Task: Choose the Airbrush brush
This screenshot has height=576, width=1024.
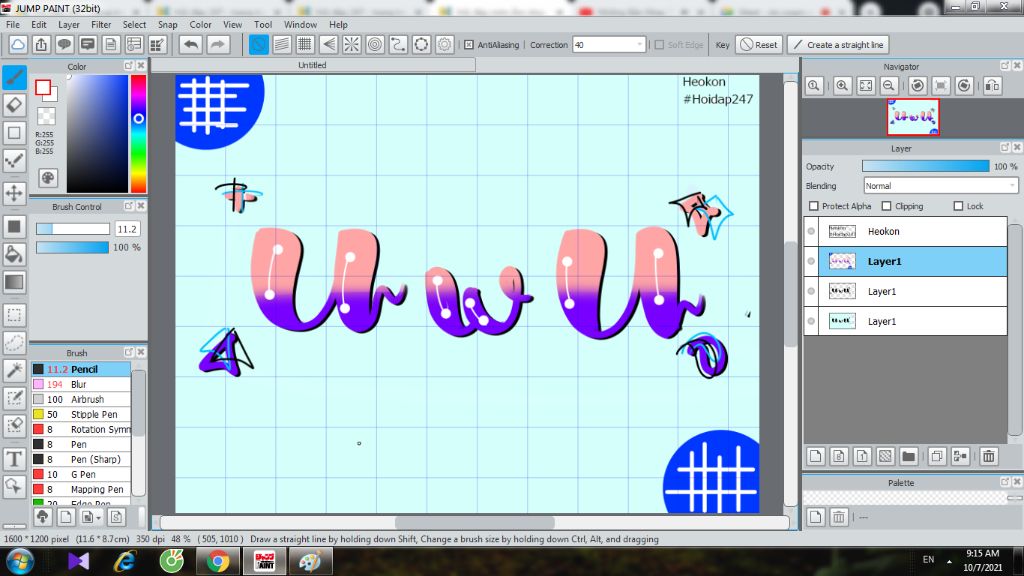Action: click(81, 399)
